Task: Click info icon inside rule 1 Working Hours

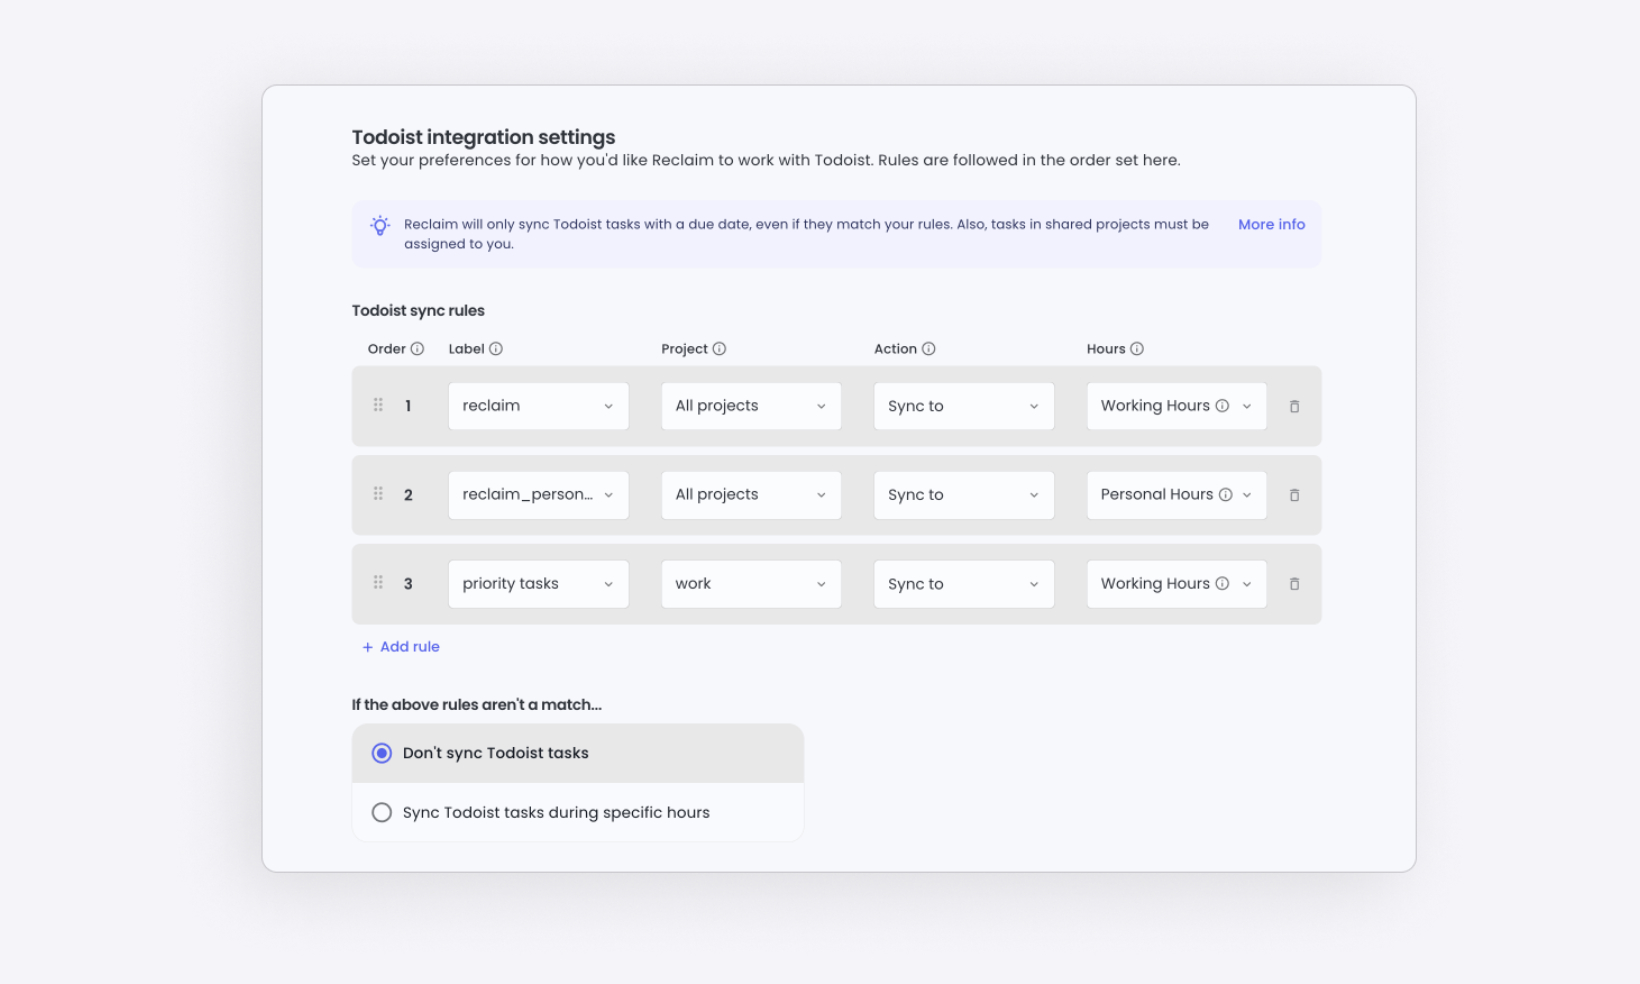Action: coord(1222,406)
